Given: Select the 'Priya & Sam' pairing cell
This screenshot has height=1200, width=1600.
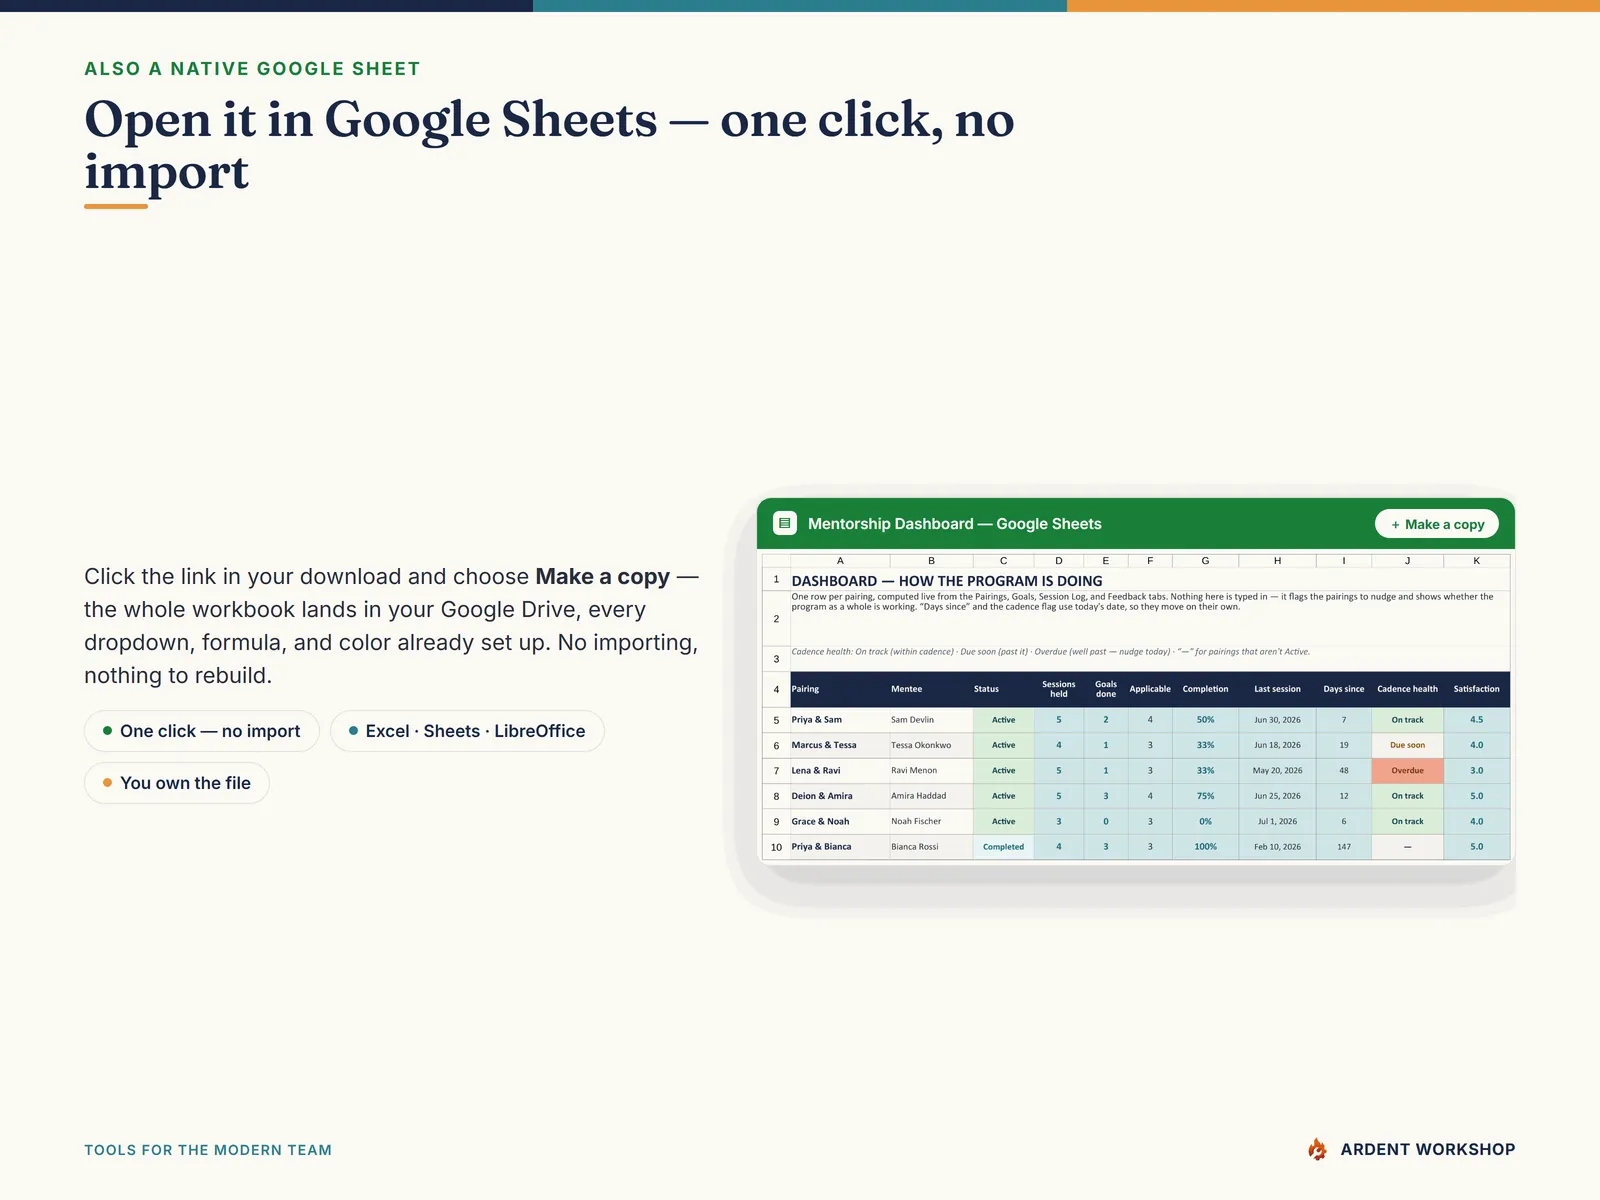Looking at the screenshot, I should [840, 720].
